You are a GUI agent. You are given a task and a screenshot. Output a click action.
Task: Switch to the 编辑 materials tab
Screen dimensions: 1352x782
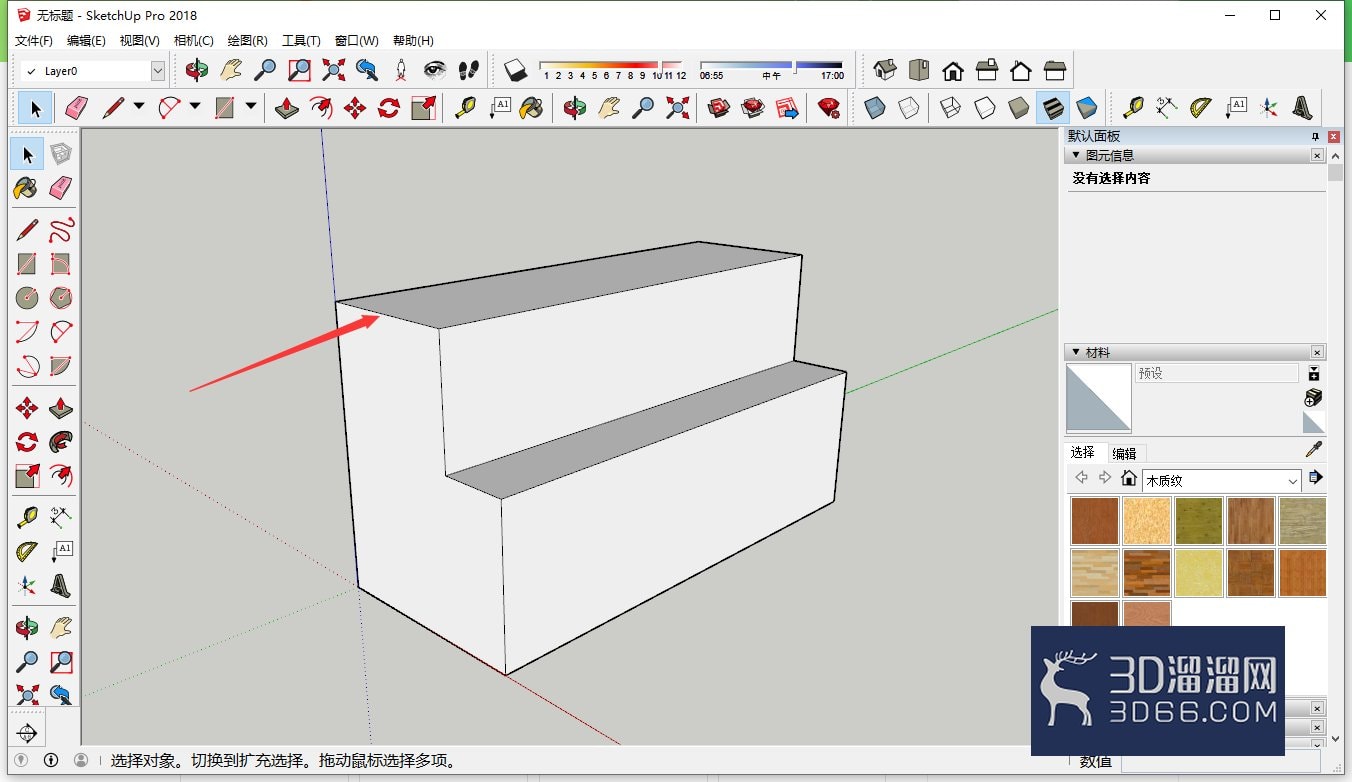[x=1124, y=453]
